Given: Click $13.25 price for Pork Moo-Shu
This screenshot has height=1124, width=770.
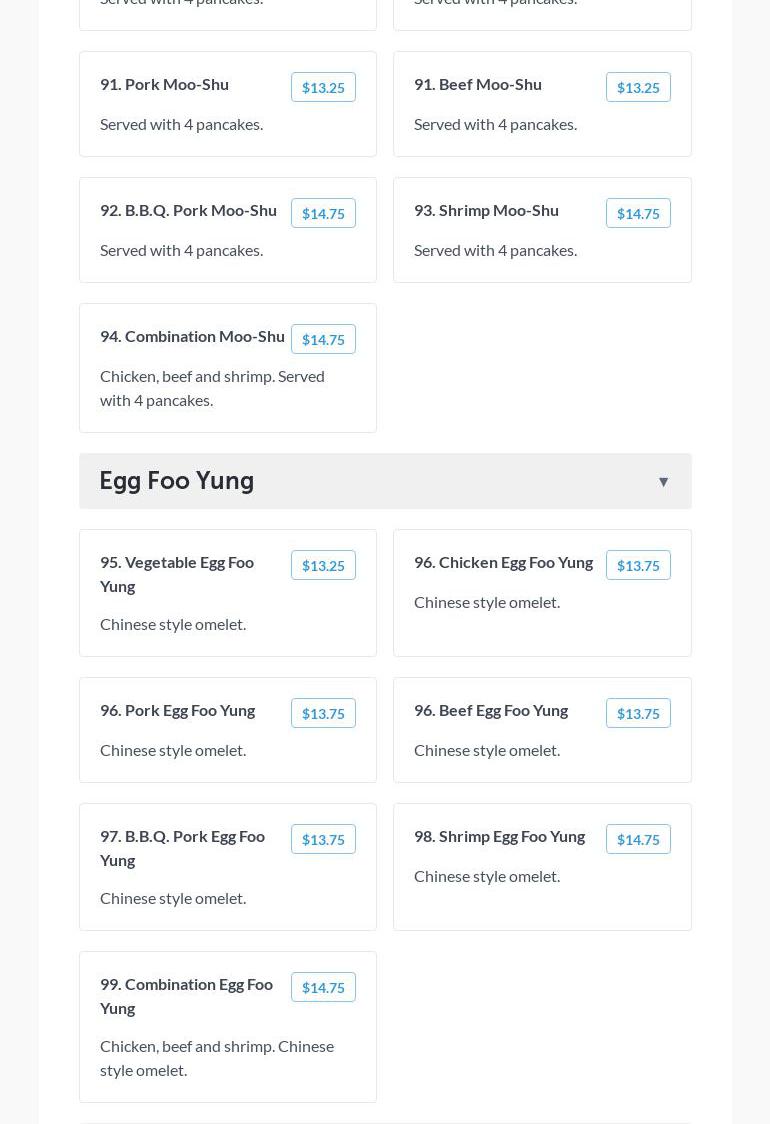Looking at the screenshot, I should 323,88.
